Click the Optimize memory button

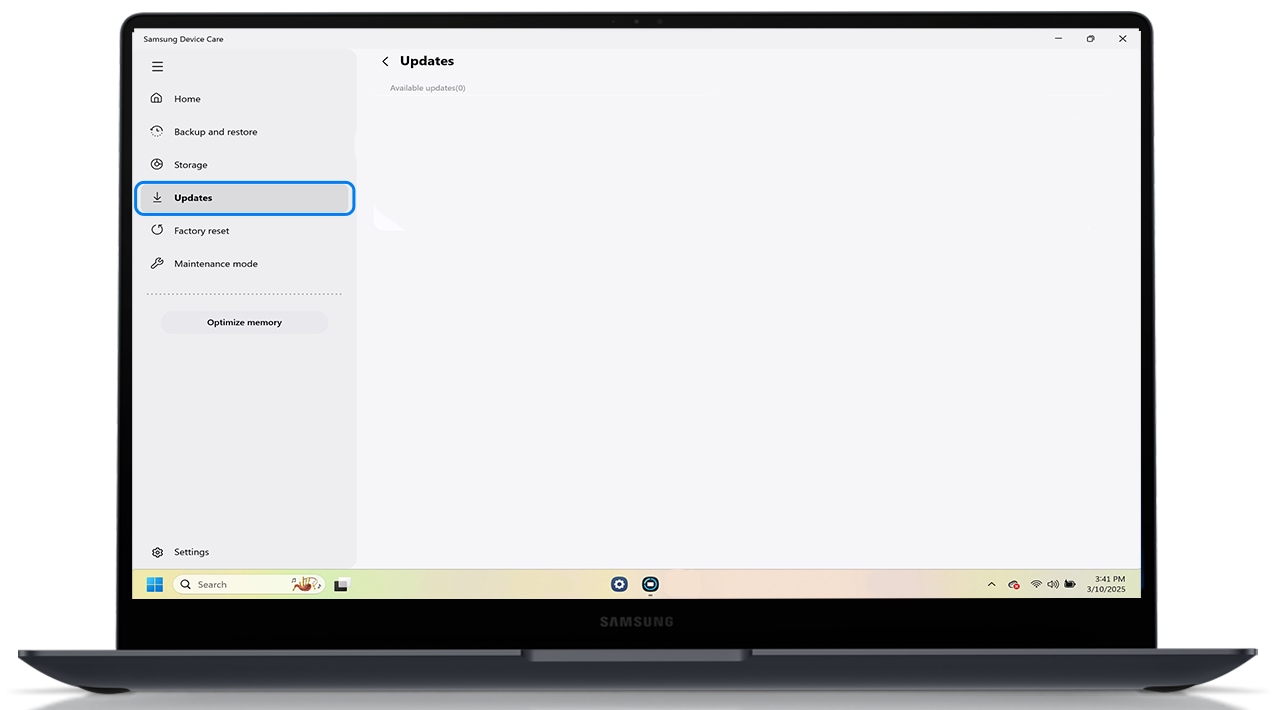pos(244,322)
